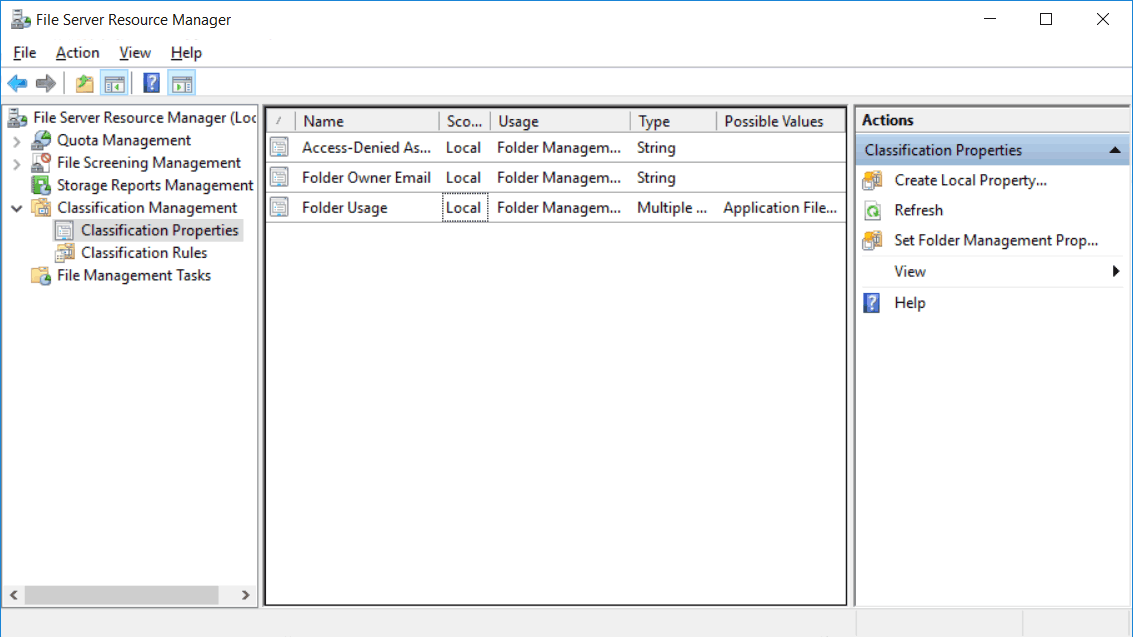This screenshot has height=637, width=1133.
Task: Click the Refresh action link
Action: 918,211
